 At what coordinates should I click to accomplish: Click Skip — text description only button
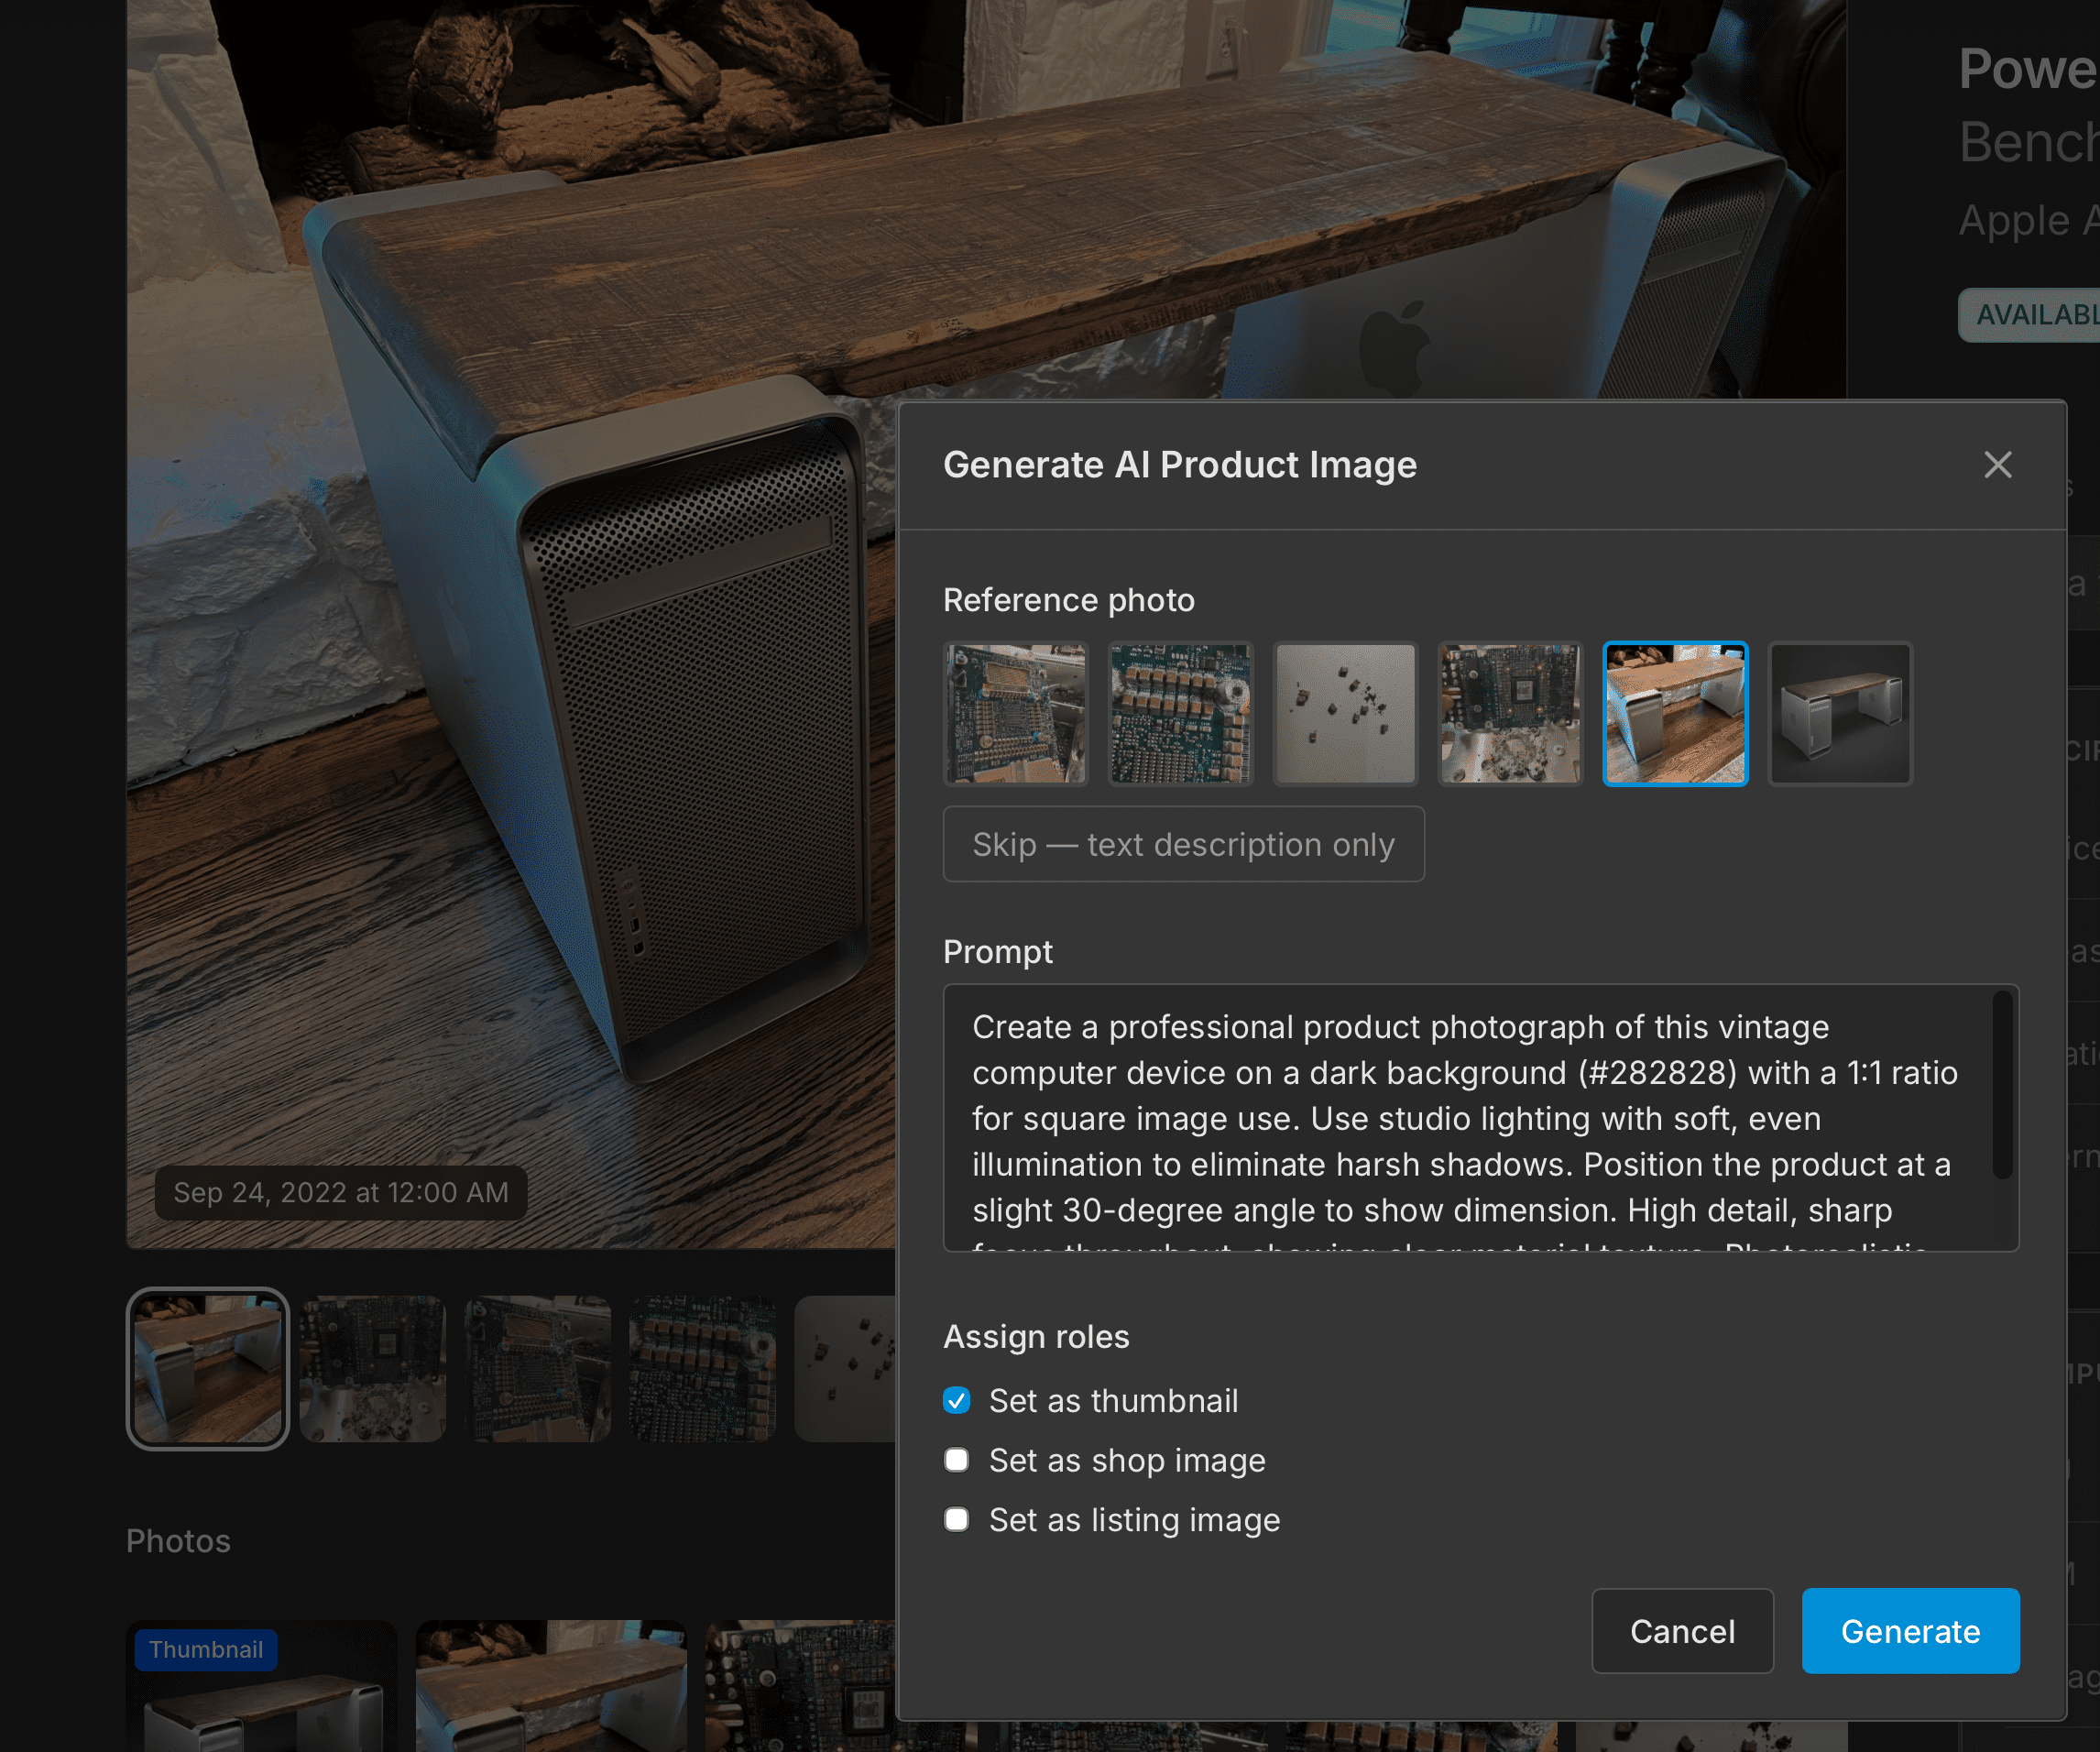[x=1183, y=844]
